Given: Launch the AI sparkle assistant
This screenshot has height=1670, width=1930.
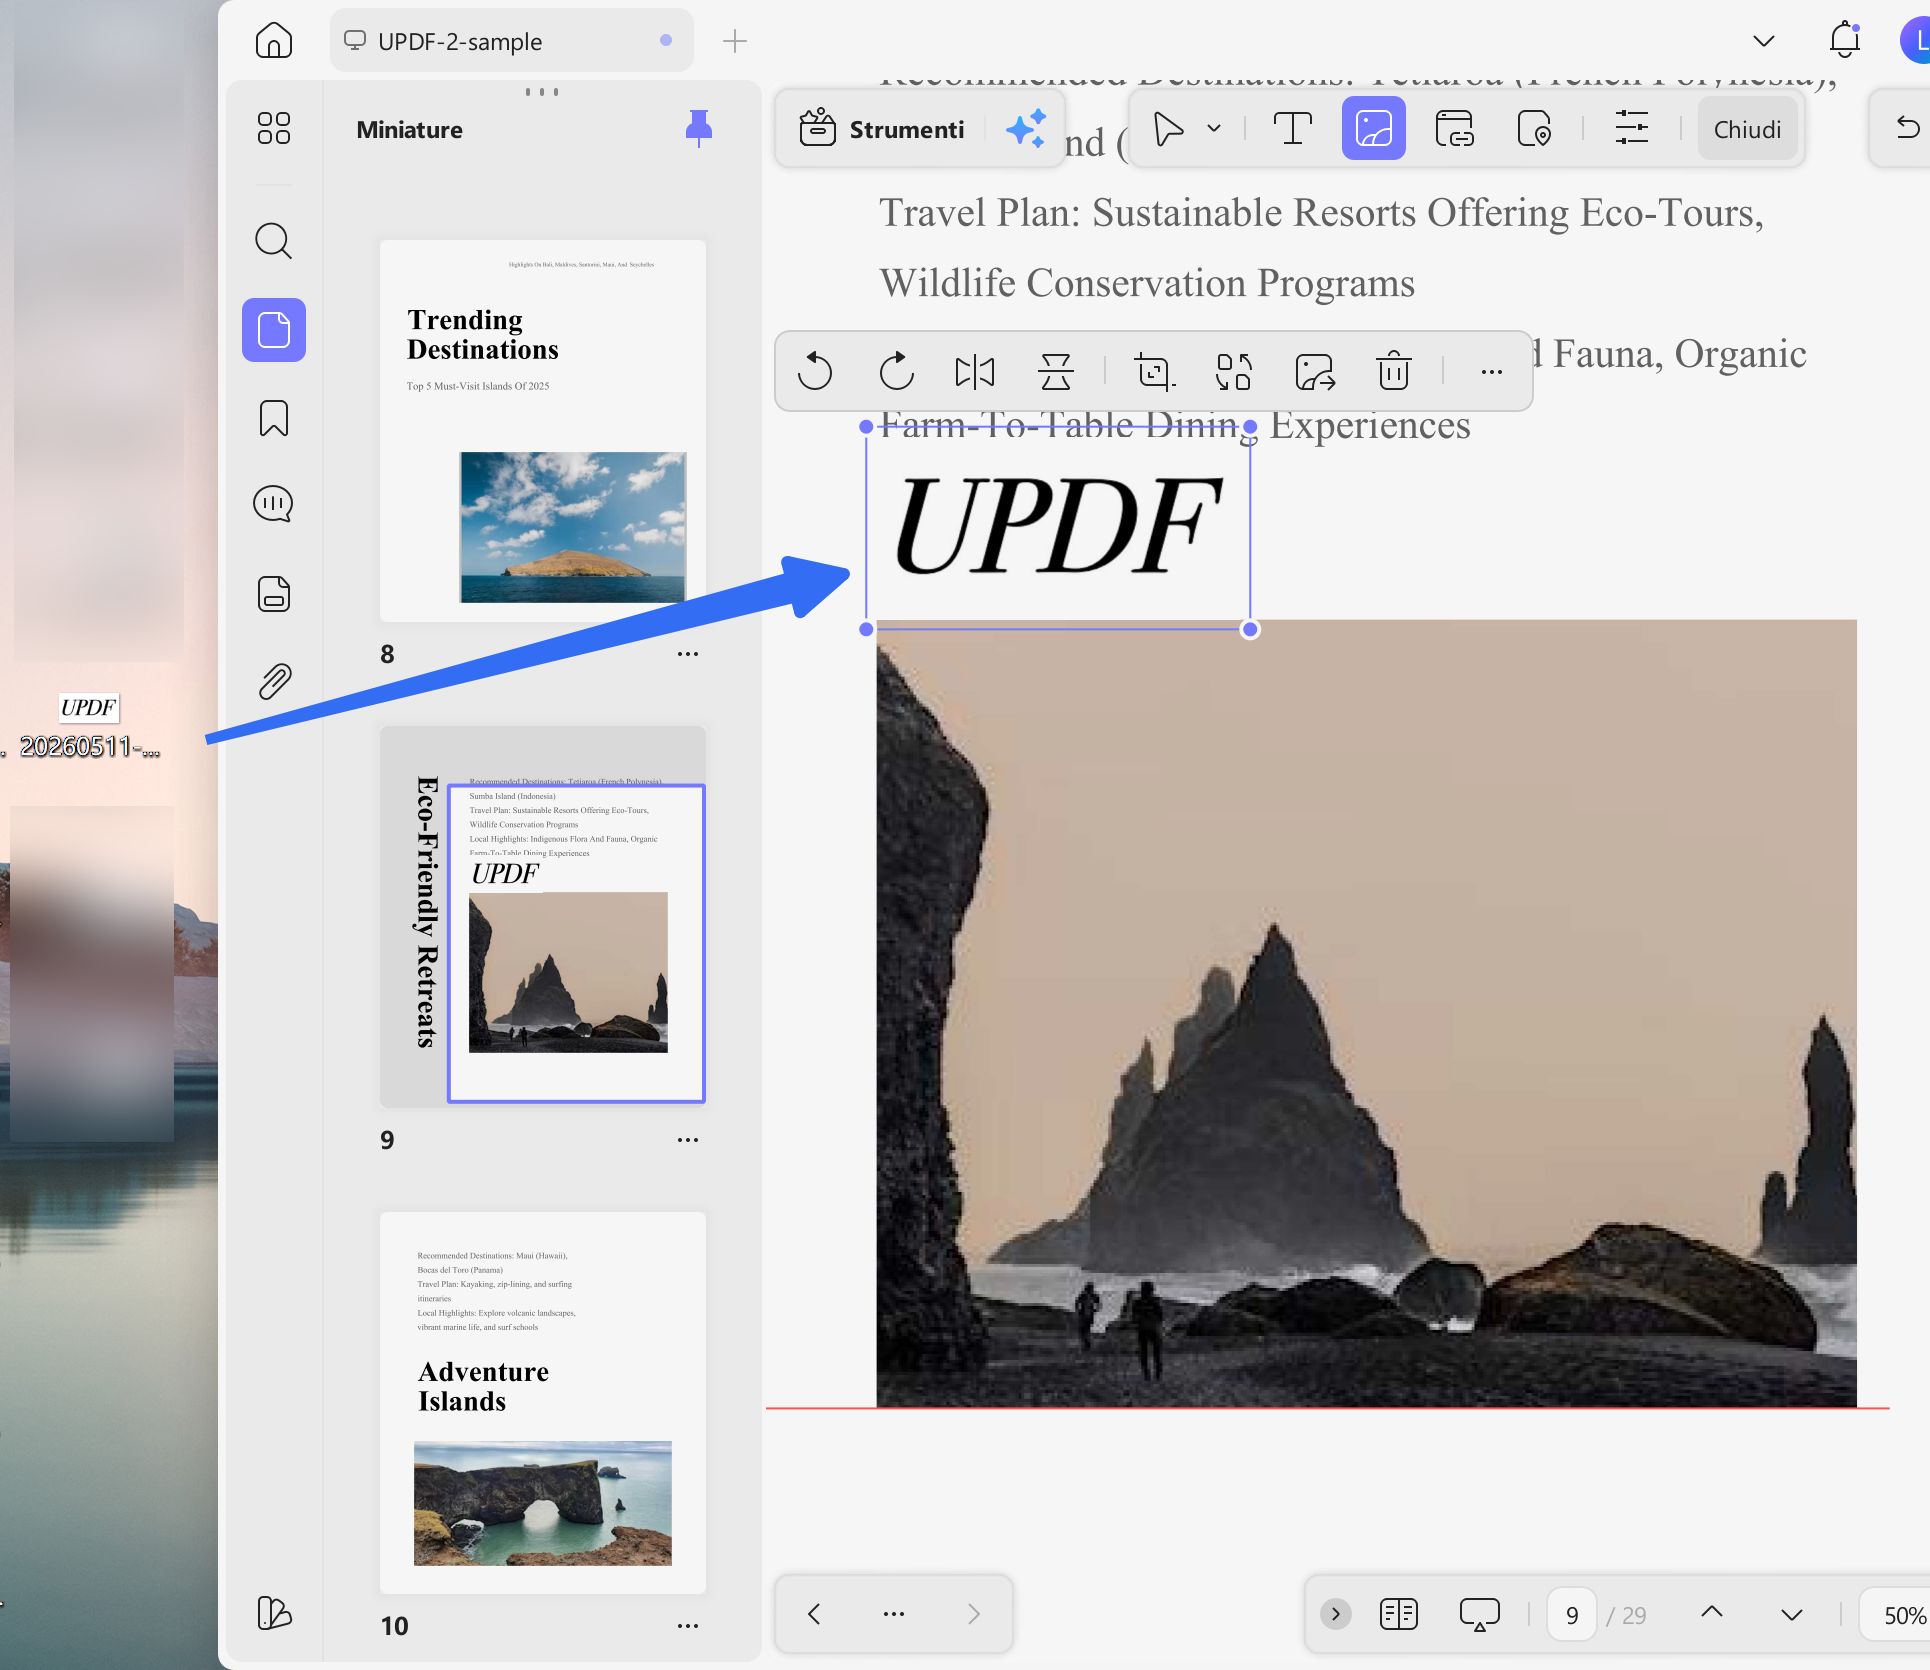Looking at the screenshot, I should (1026, 129).
